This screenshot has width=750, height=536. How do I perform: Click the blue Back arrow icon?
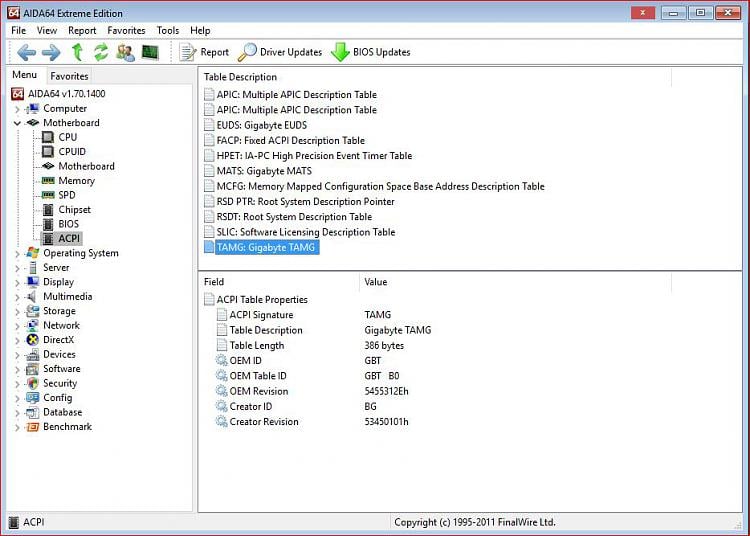tap(26, 52)
